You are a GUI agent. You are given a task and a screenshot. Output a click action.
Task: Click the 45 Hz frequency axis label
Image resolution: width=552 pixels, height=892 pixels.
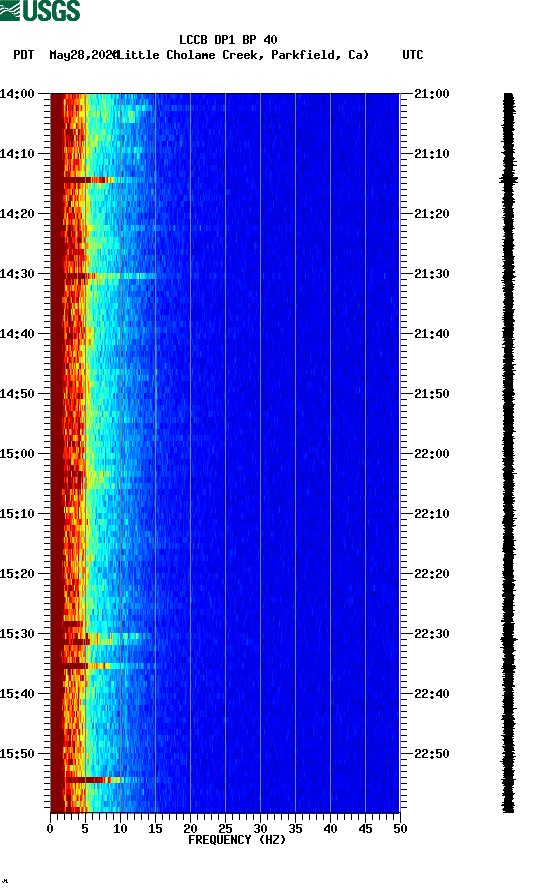365,829
